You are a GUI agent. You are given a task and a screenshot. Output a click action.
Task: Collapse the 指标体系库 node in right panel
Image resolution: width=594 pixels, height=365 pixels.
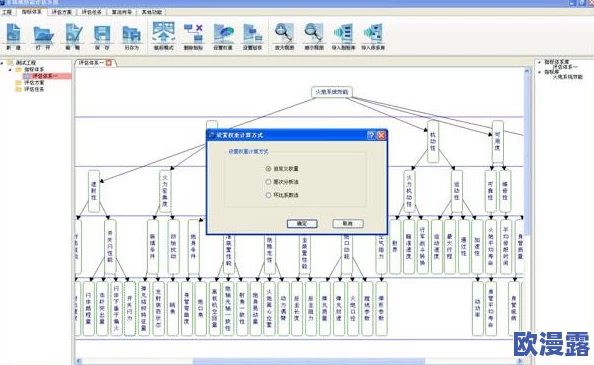539,62
